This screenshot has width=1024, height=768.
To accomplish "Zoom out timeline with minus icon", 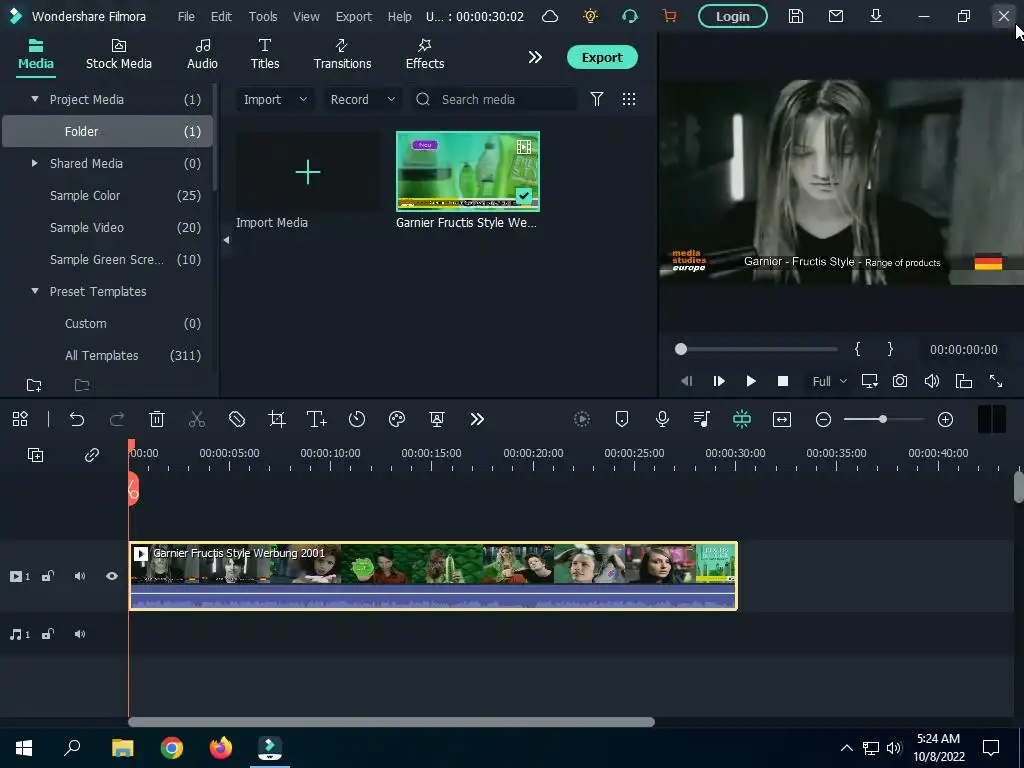I will click(824, 419).
